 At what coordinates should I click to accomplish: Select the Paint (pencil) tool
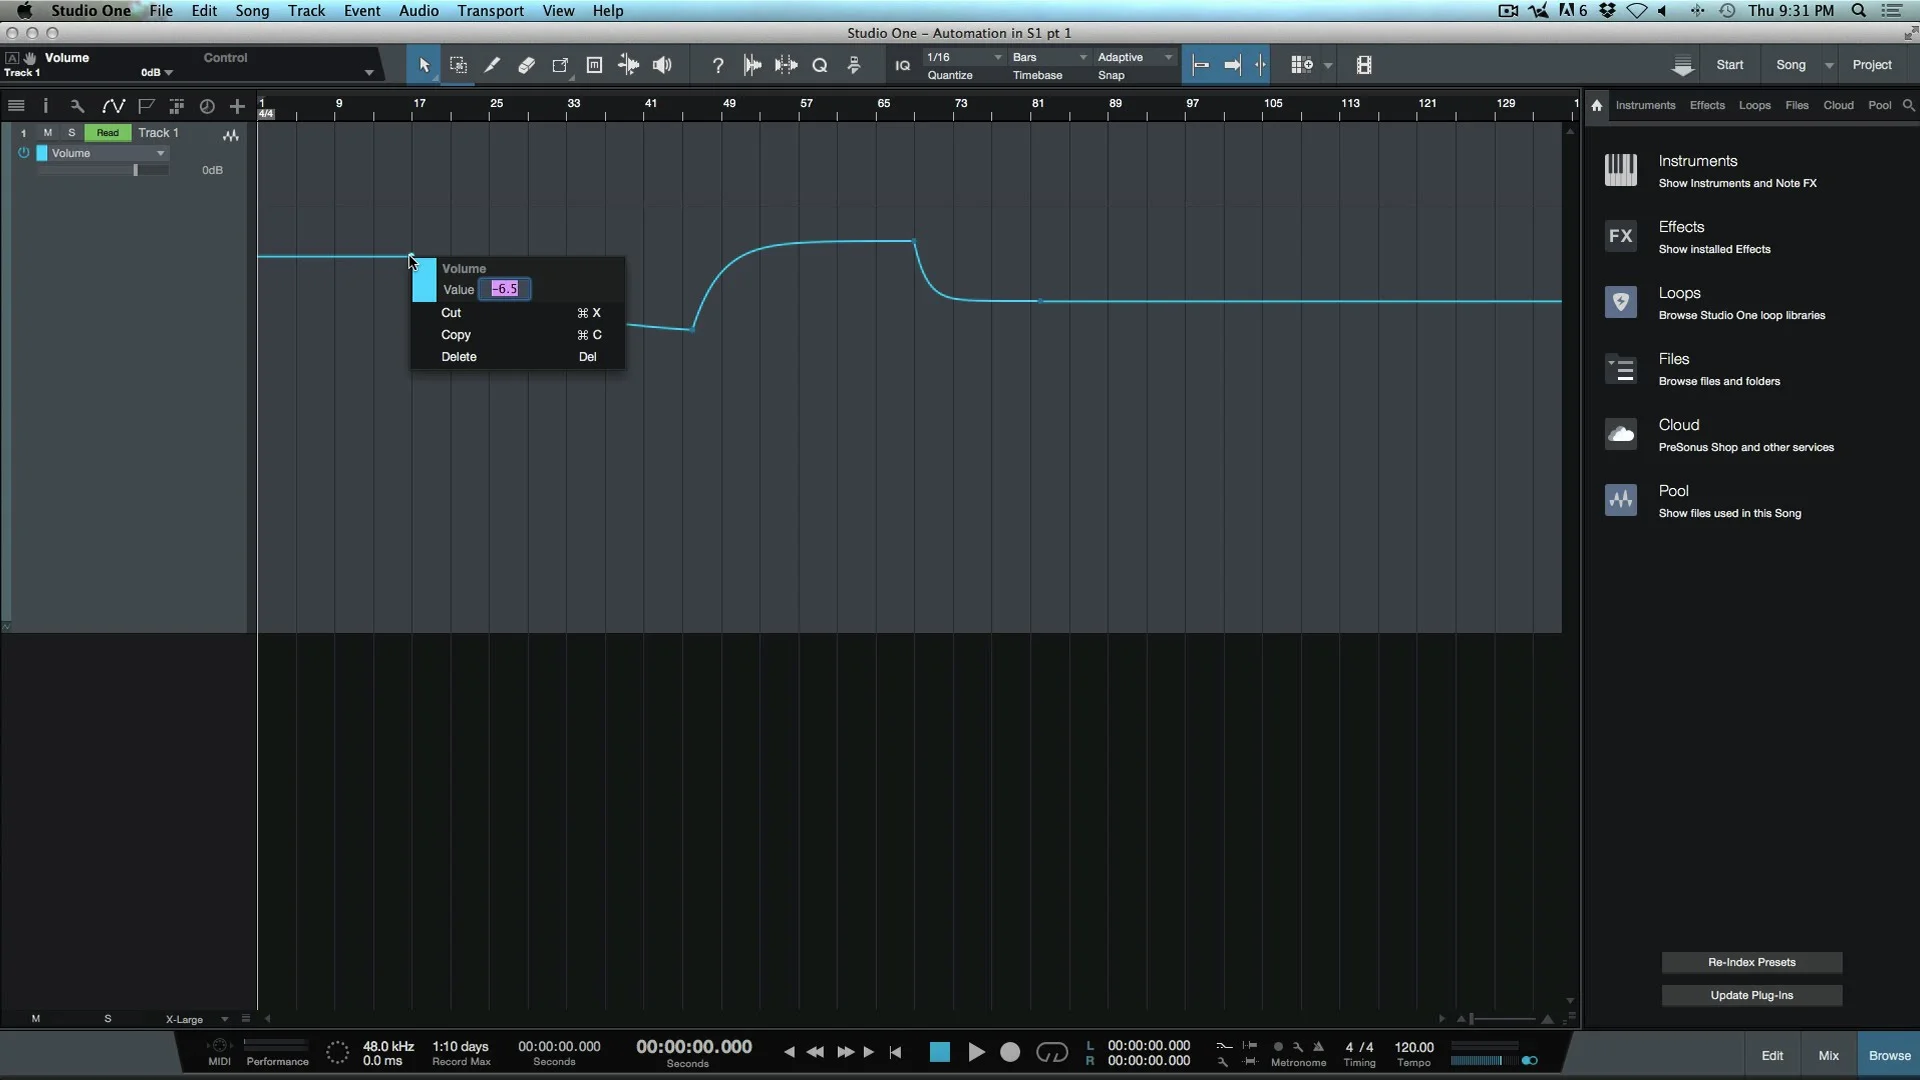pos(492,66)
